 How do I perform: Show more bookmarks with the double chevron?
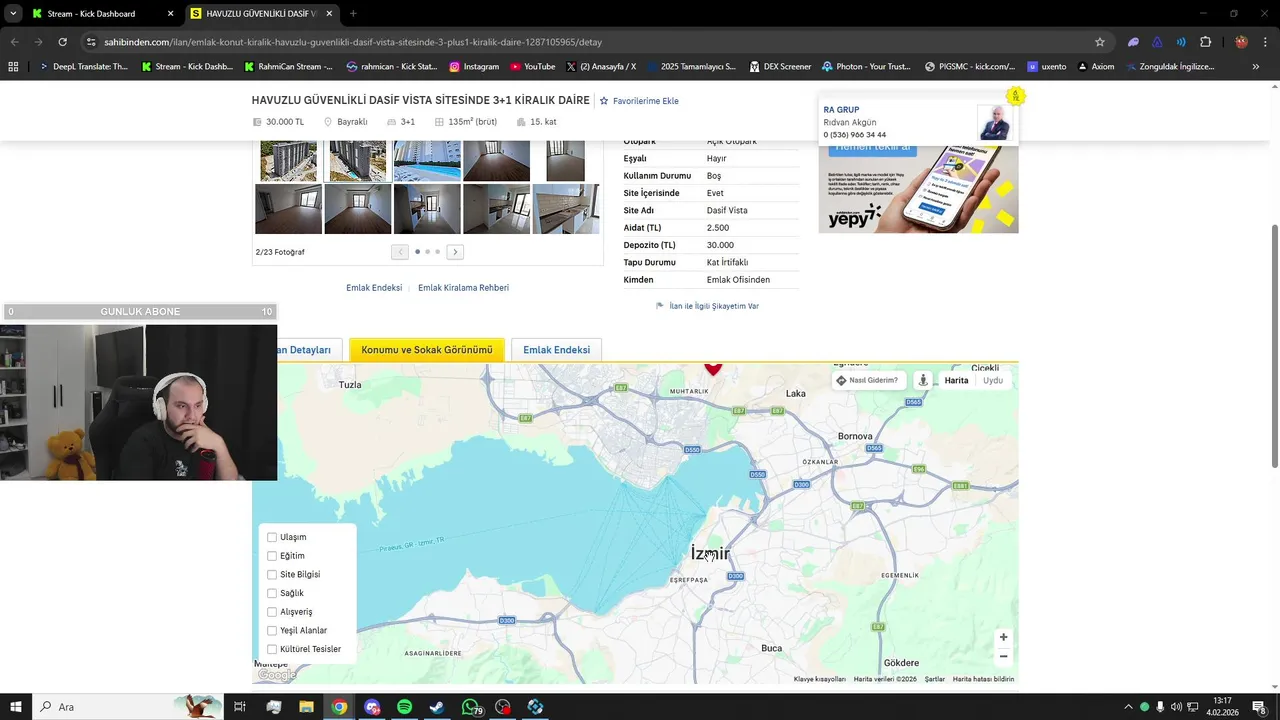(1256, 67)
